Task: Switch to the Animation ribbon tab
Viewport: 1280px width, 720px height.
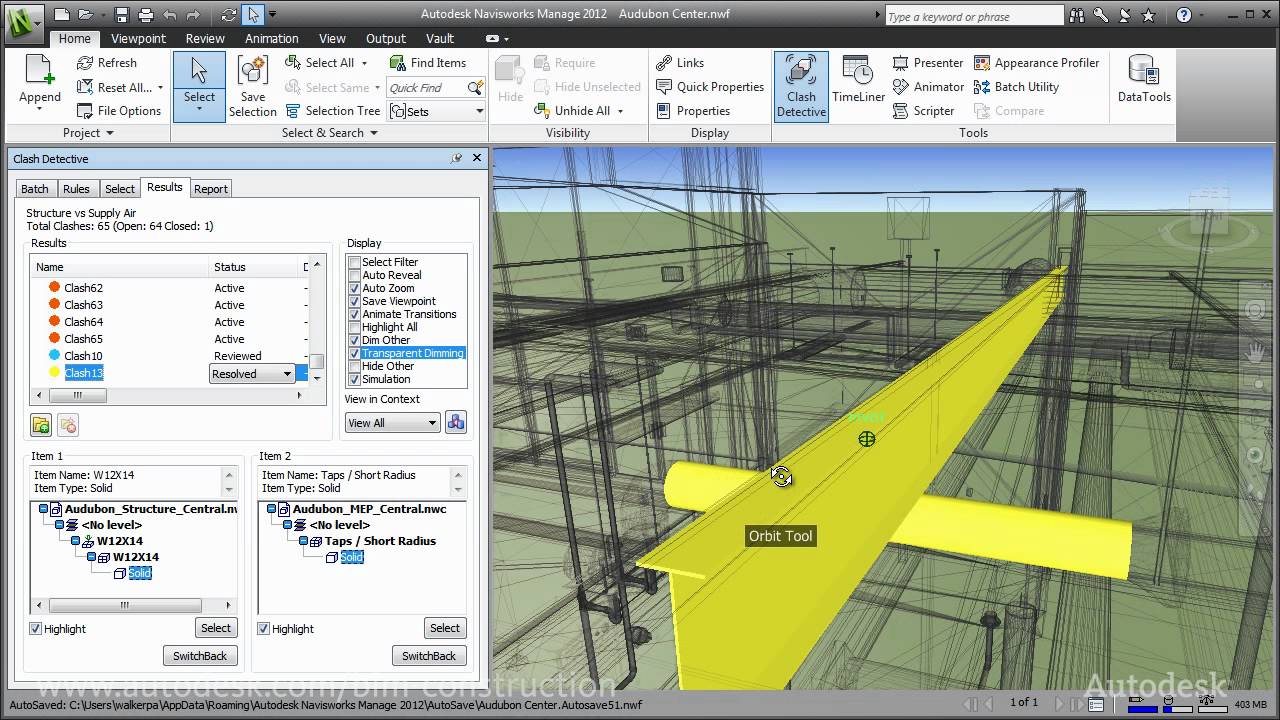Action: pyautogui.click(x=271, y=38)
